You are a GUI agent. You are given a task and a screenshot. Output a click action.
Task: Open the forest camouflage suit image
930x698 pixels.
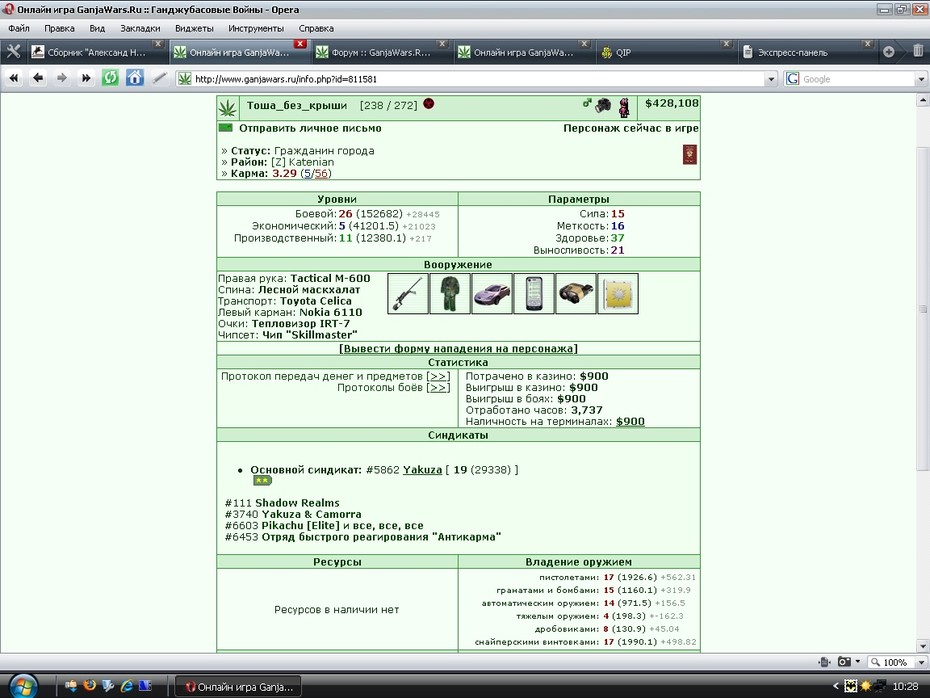(450, 294)
